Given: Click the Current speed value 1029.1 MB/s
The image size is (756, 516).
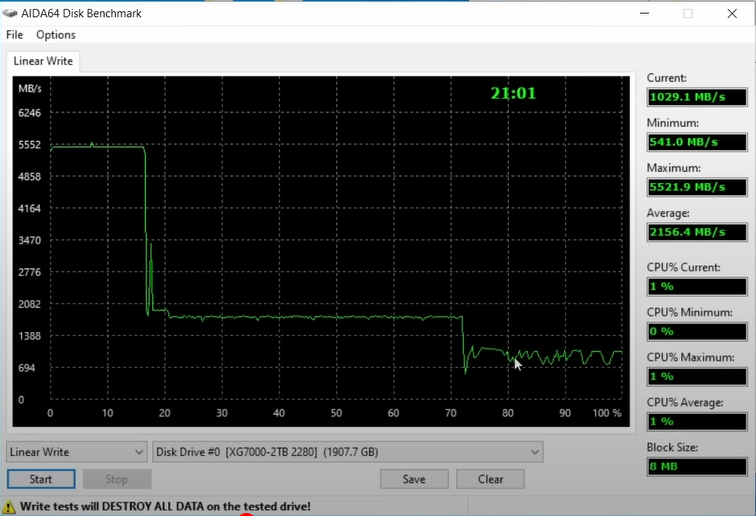Looking at the screenshot, I should (697, 97).
